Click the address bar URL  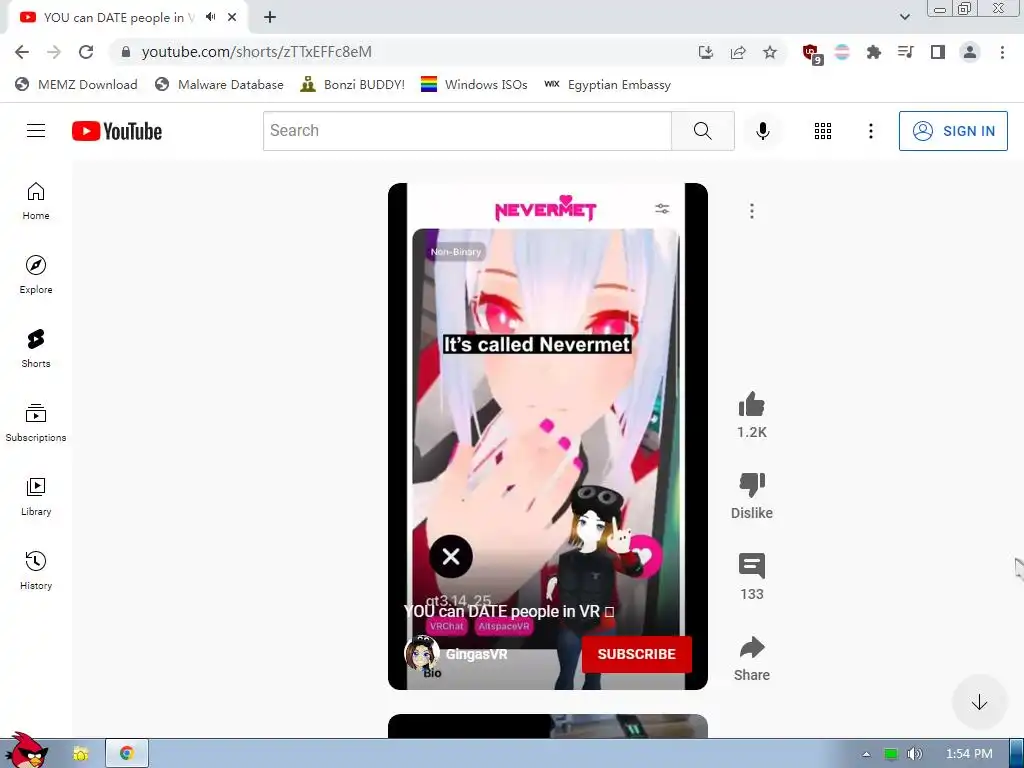257,52
